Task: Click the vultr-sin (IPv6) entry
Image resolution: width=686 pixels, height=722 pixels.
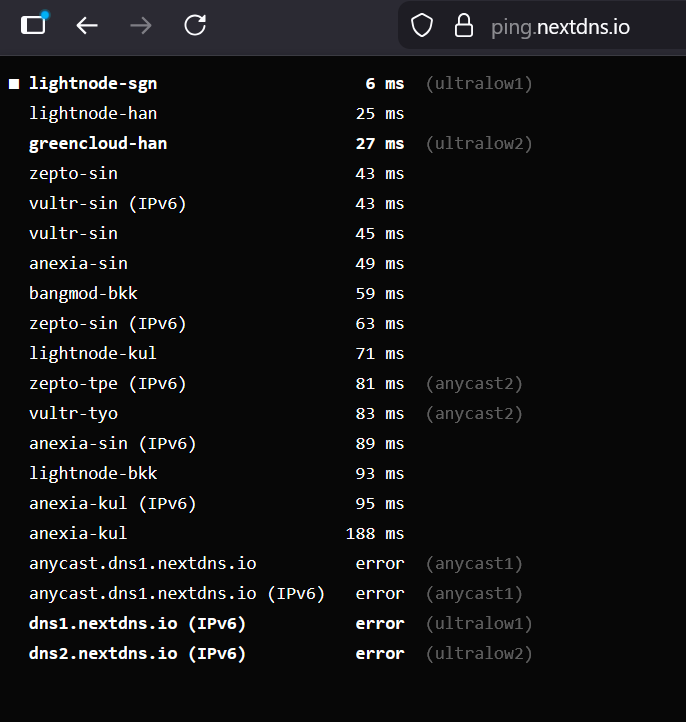Action: [x=108, y=204]
